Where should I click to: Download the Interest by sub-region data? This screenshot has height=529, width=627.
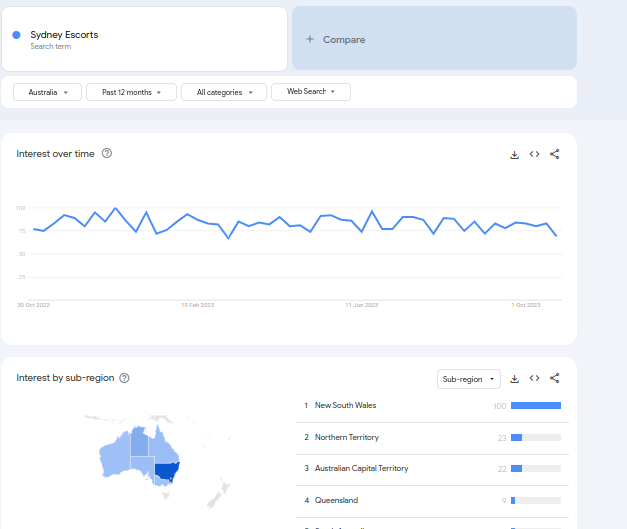point(514,379)
